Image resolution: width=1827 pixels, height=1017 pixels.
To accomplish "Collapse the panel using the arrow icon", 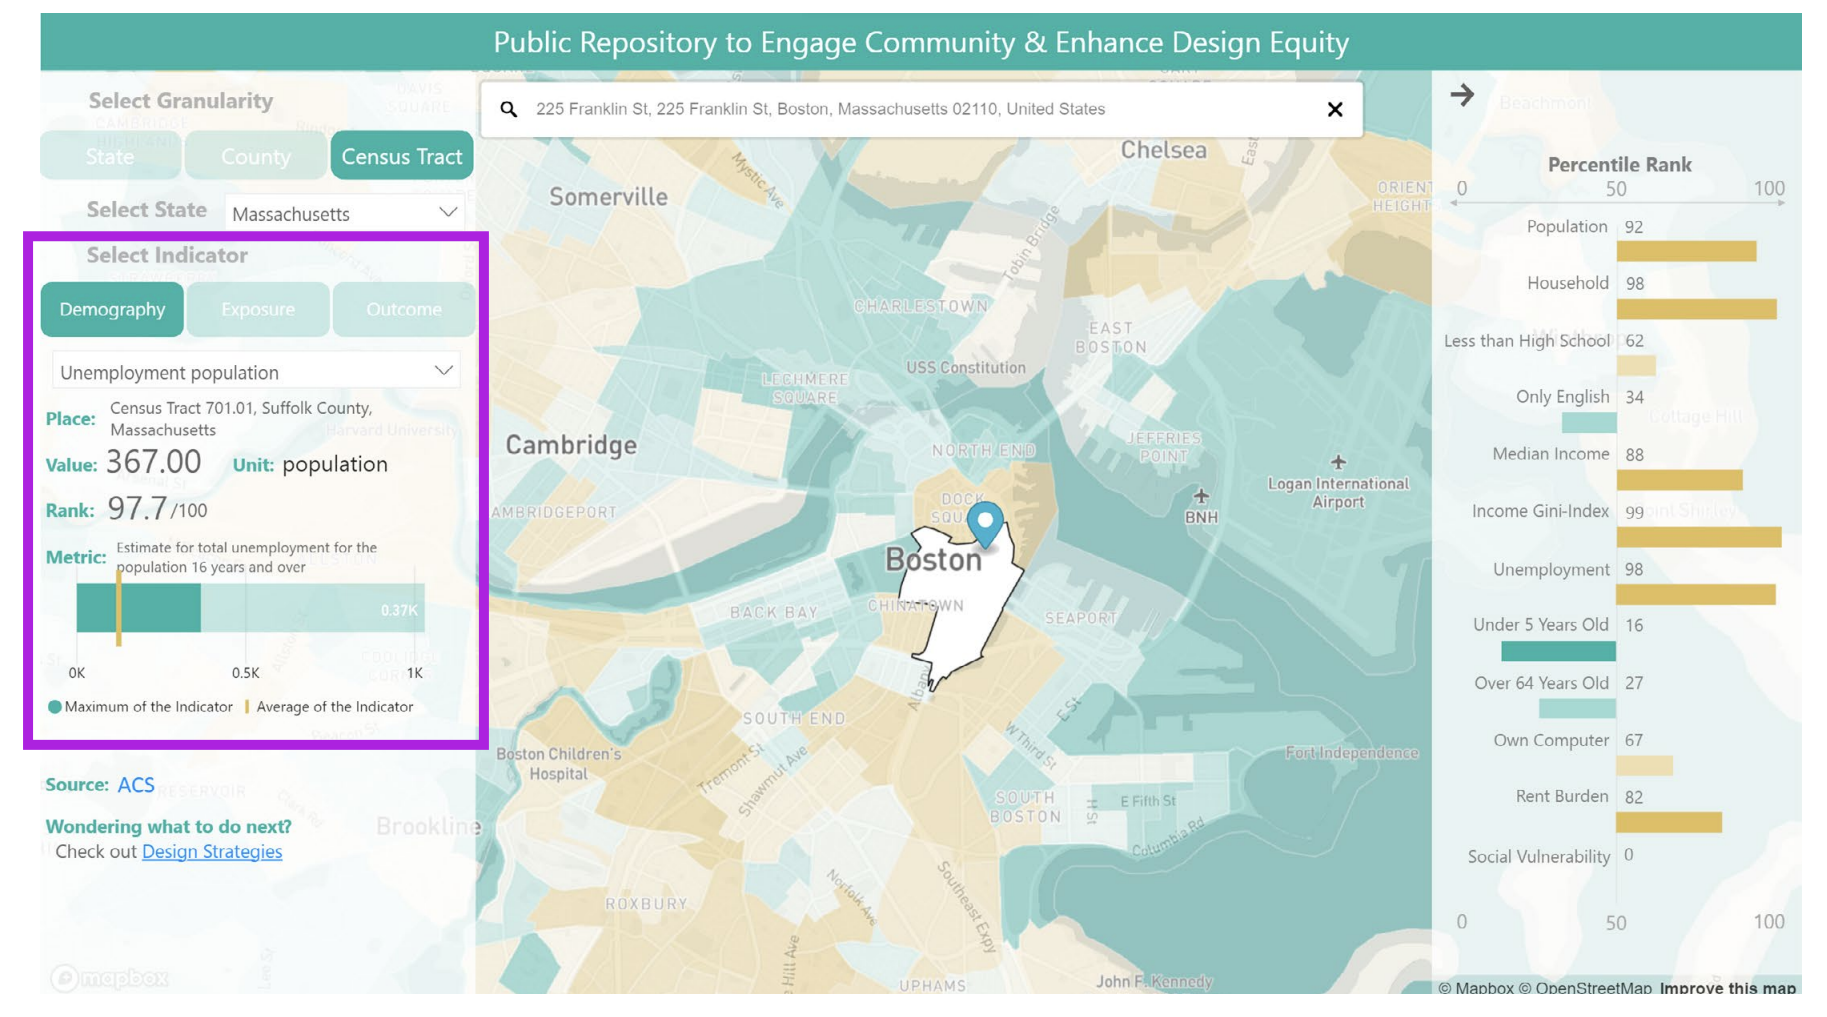I will coord(1462,95).
